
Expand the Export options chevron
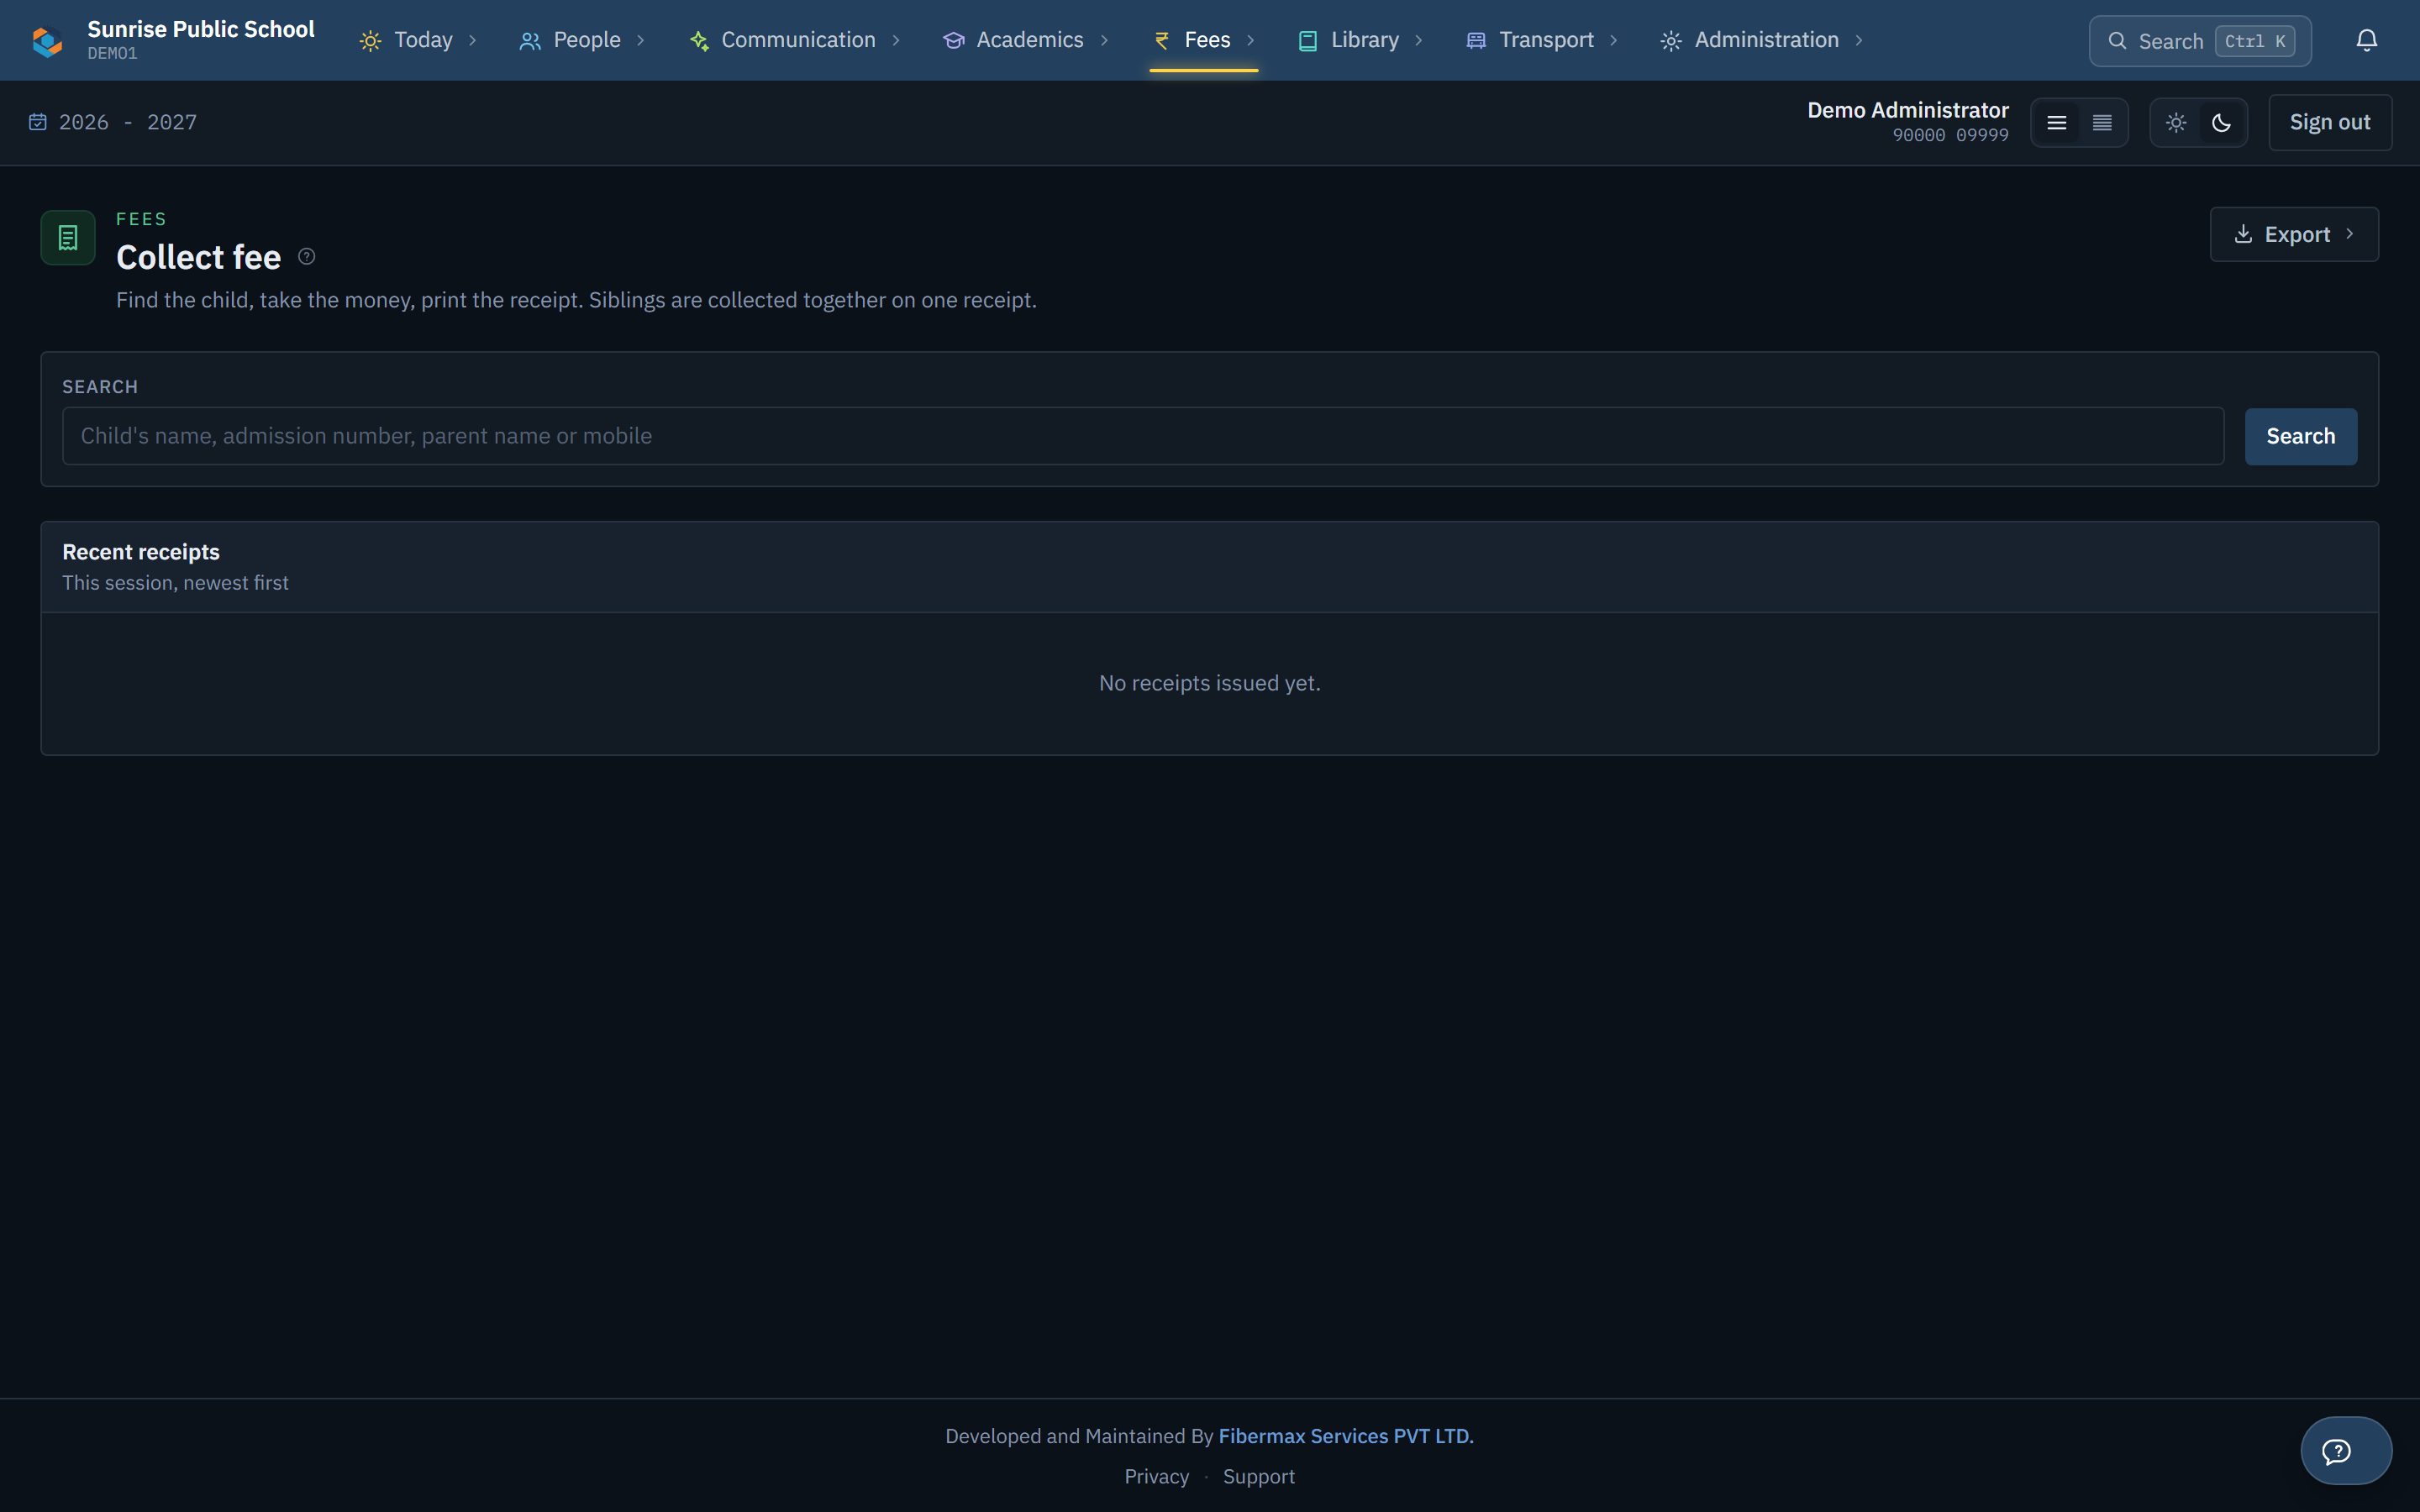[x=2350, y=233]
